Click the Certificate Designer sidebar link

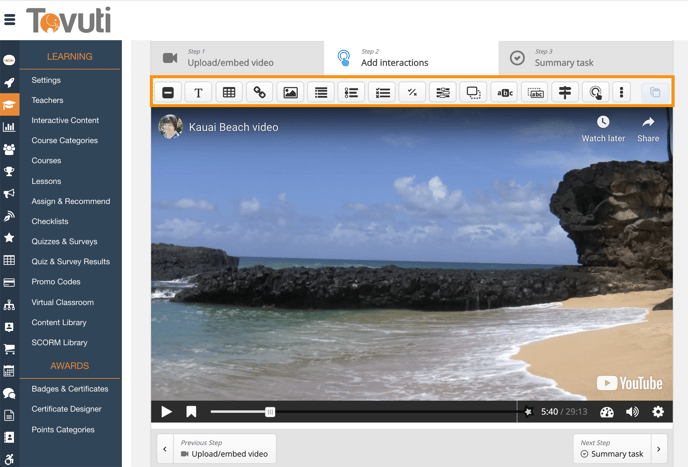(66, 409)
